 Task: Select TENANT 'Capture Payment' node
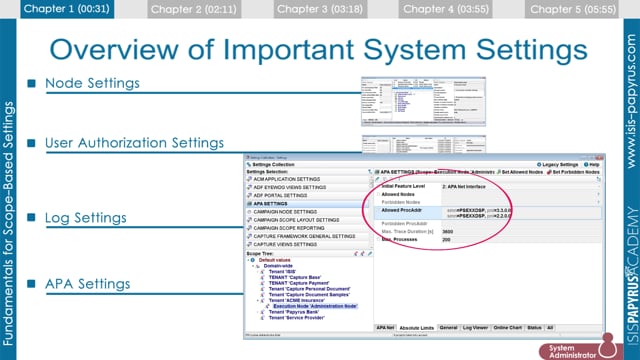click(299, 283)
